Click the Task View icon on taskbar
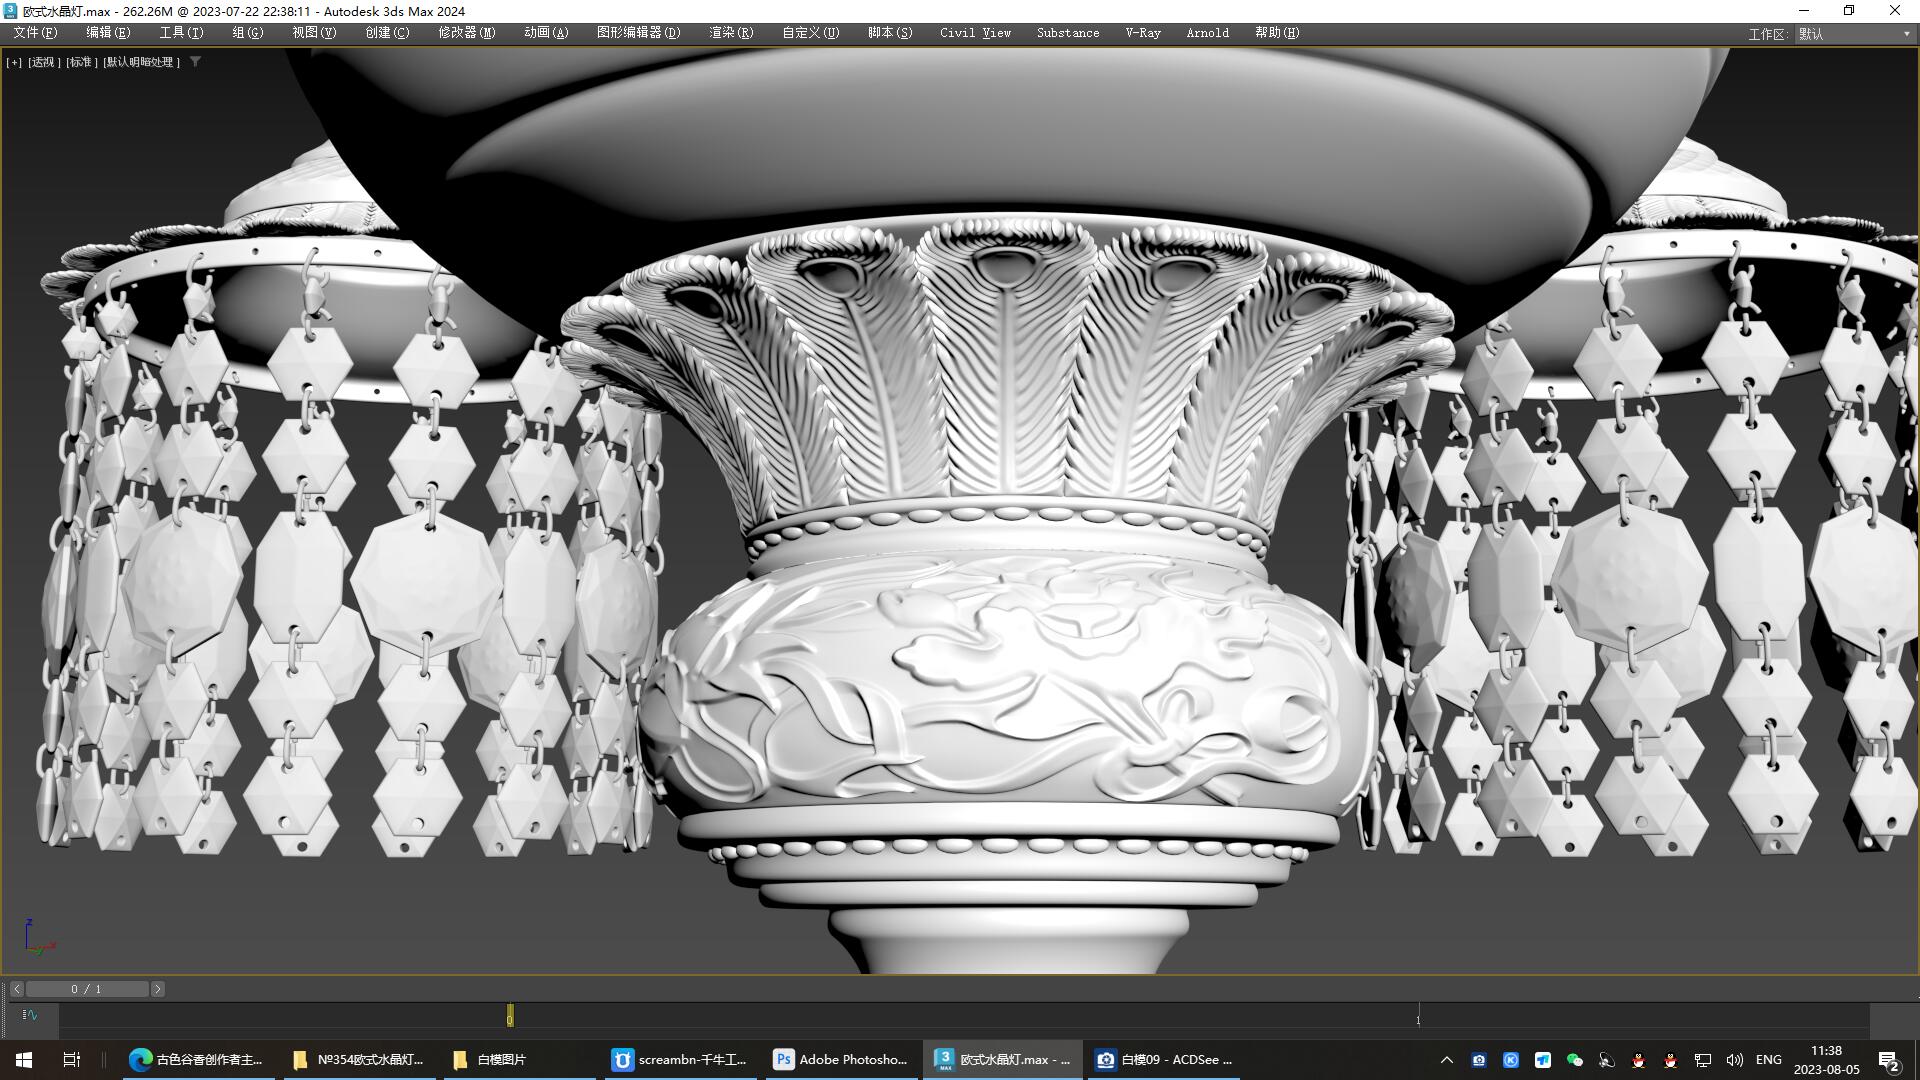This screenshot has height=1080, width=1920. pos(70,1059)
